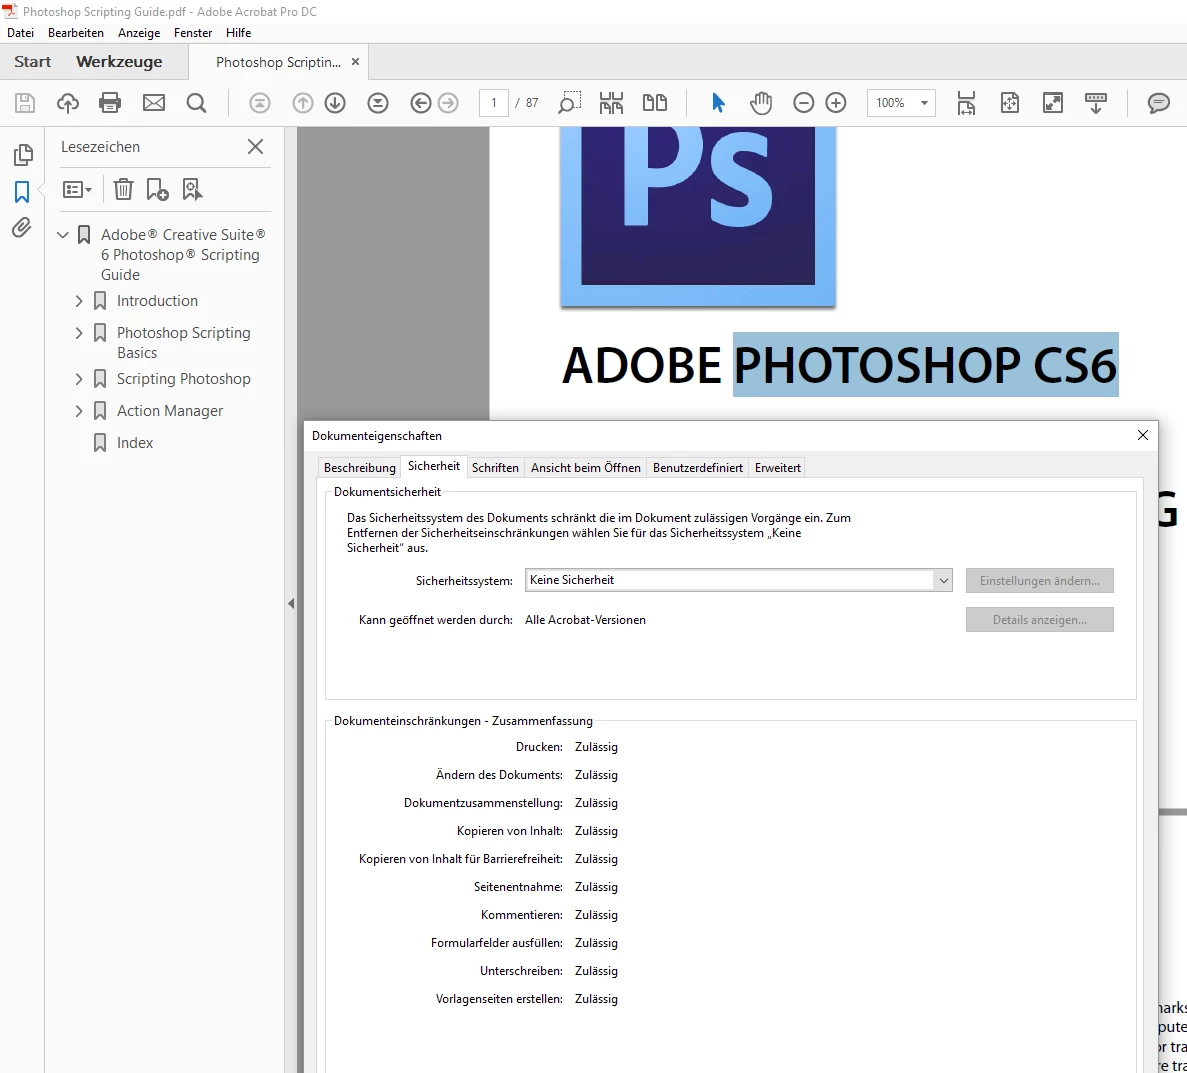Open bookmark options menu dropdown
Image resolution: width=1187 pixels, height=1073 pixels.
pyautogui.click(x=77, y=189)
